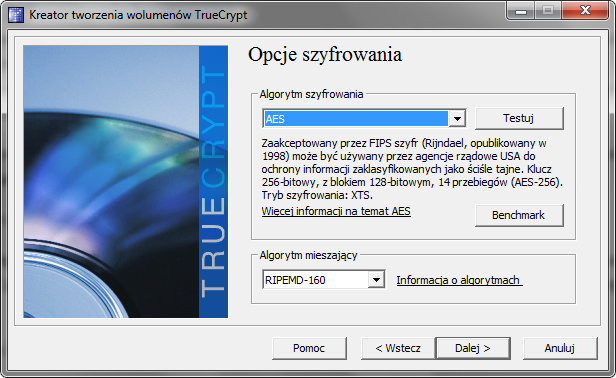Click the AES description text starting Zaakceptowany

pos(412,169)
